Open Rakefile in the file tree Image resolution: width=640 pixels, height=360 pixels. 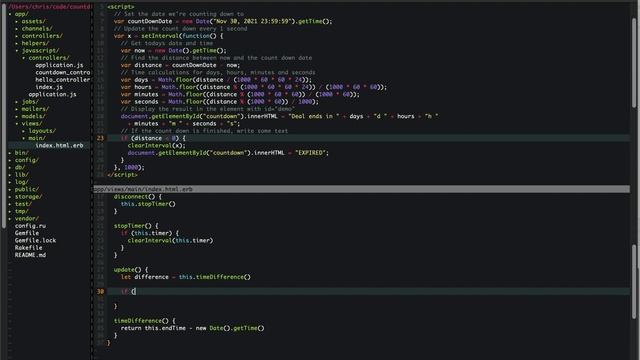pos(28,248)
